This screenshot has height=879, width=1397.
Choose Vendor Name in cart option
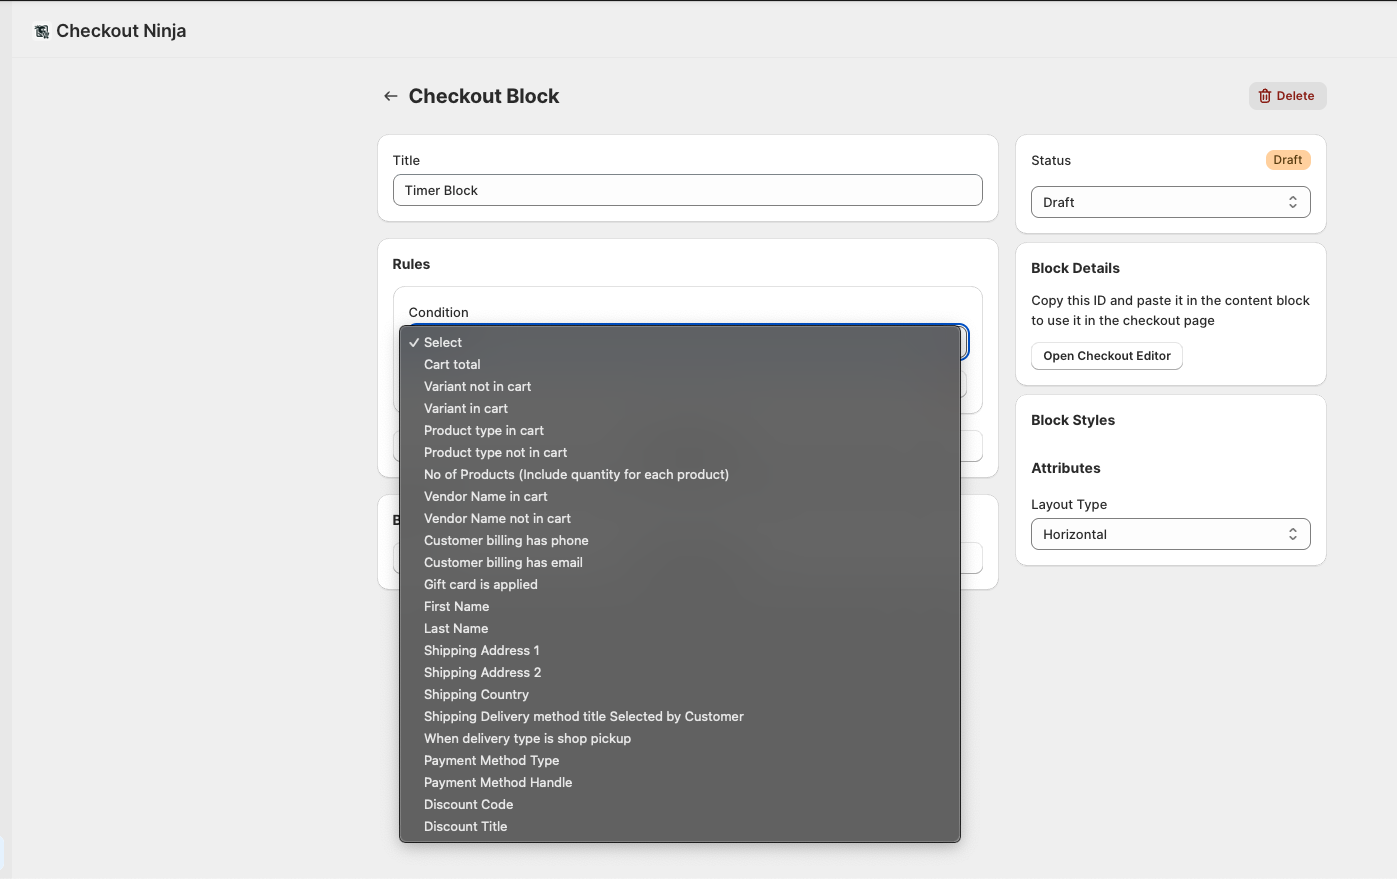(x=486, y=496)
